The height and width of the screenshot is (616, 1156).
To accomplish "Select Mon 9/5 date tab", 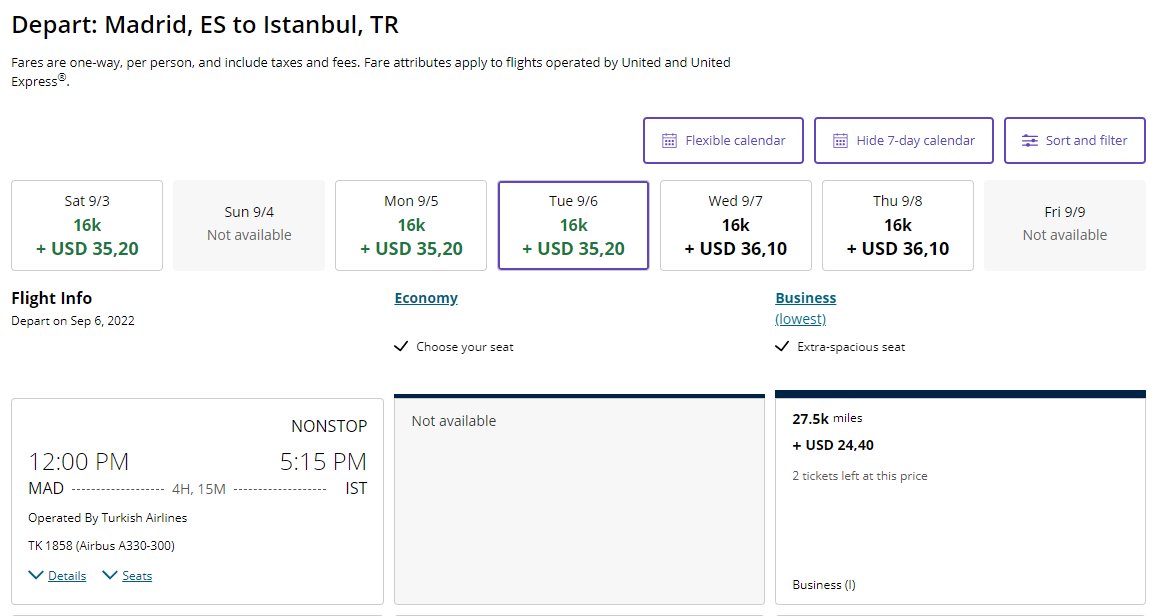I will pos(411,225).
